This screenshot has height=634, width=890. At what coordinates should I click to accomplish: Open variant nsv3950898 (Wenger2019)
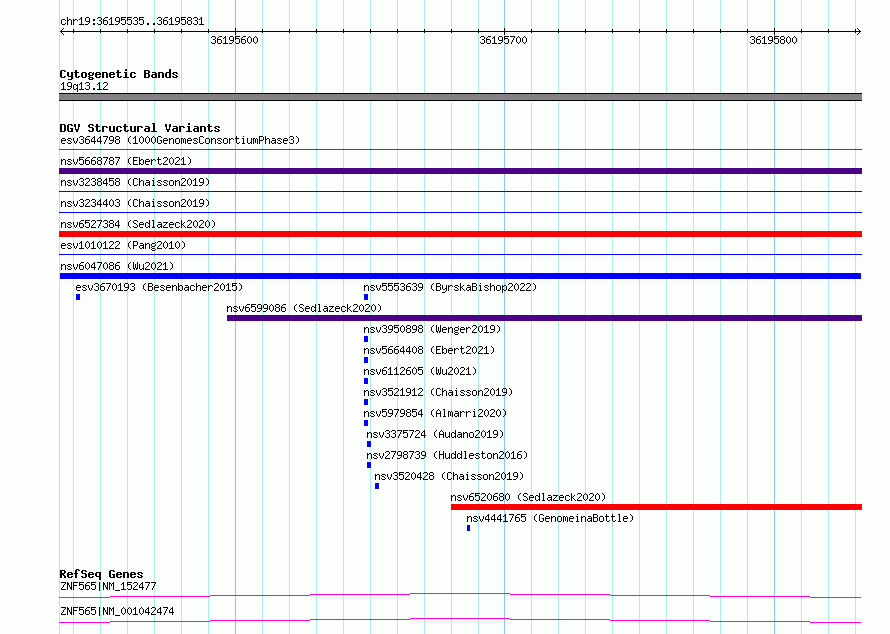(432, 329)
